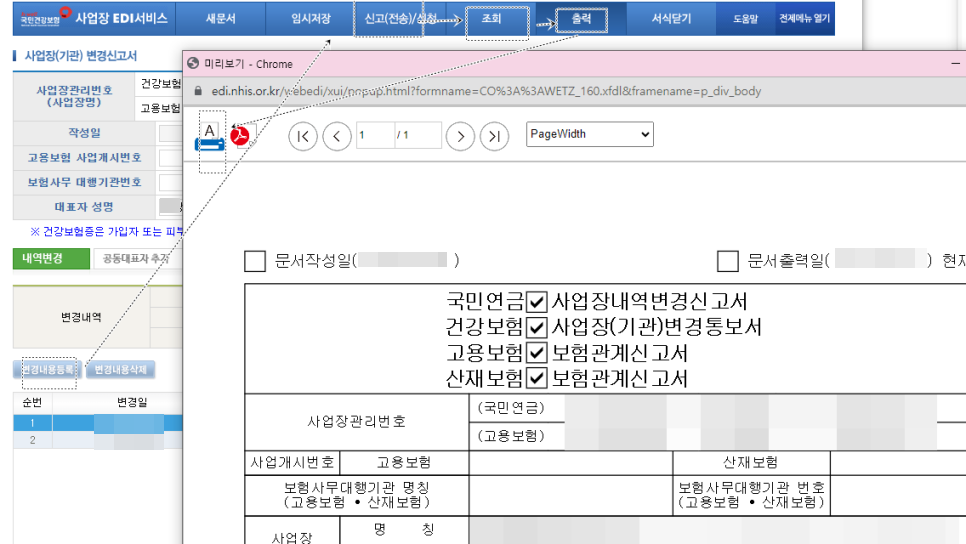Click the NHIS logo in header
966x544 pixels.
tap(44, 16)
